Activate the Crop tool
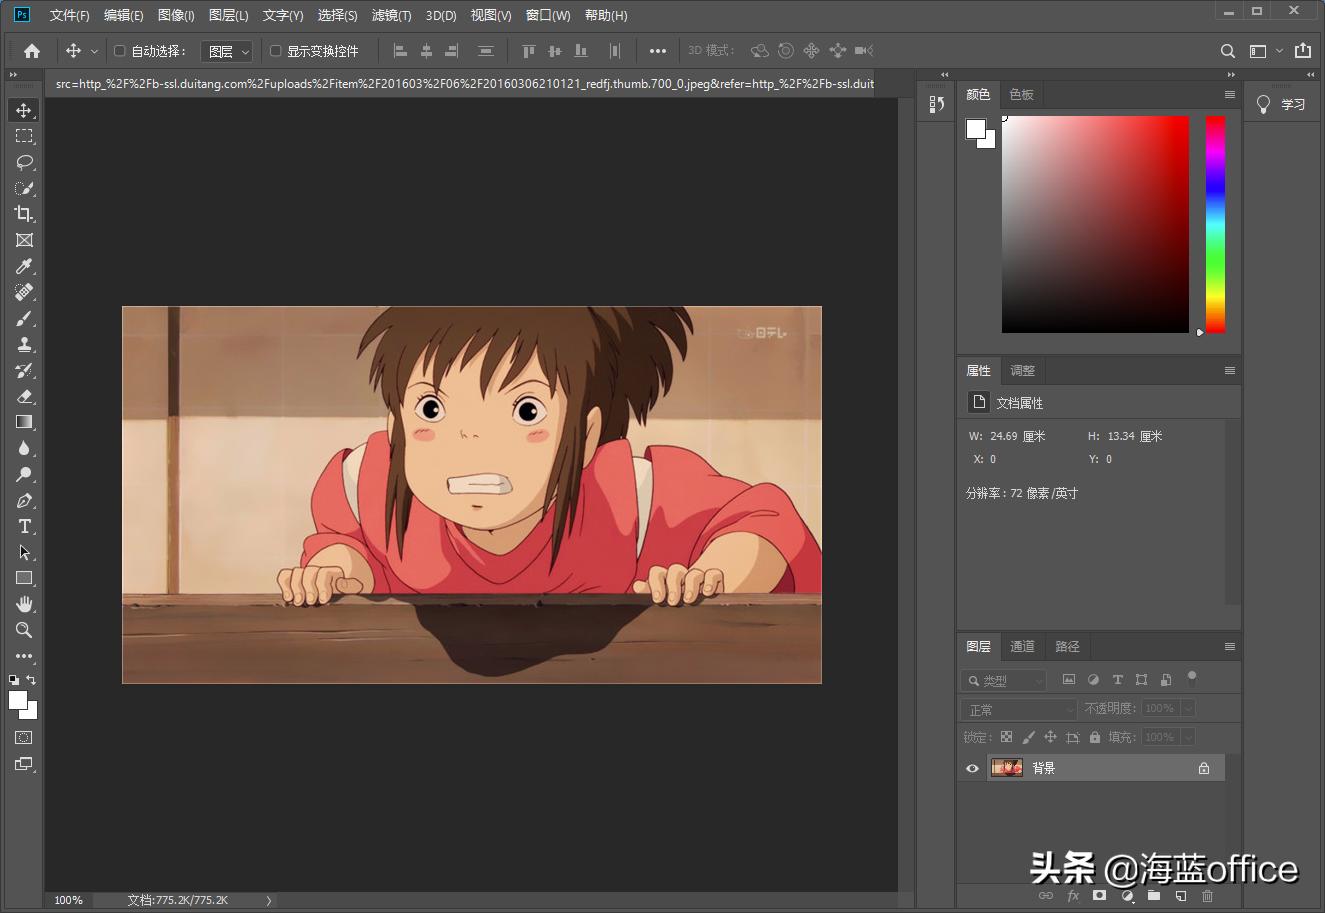The width and height of the screenshot is (1325, 913). coord(24,214)
